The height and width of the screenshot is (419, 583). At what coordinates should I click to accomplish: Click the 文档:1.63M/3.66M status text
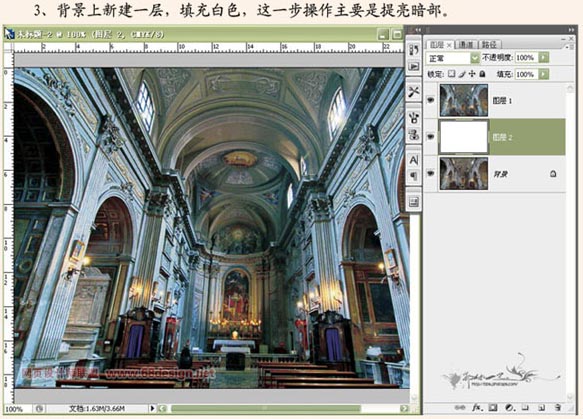point(97,409)
